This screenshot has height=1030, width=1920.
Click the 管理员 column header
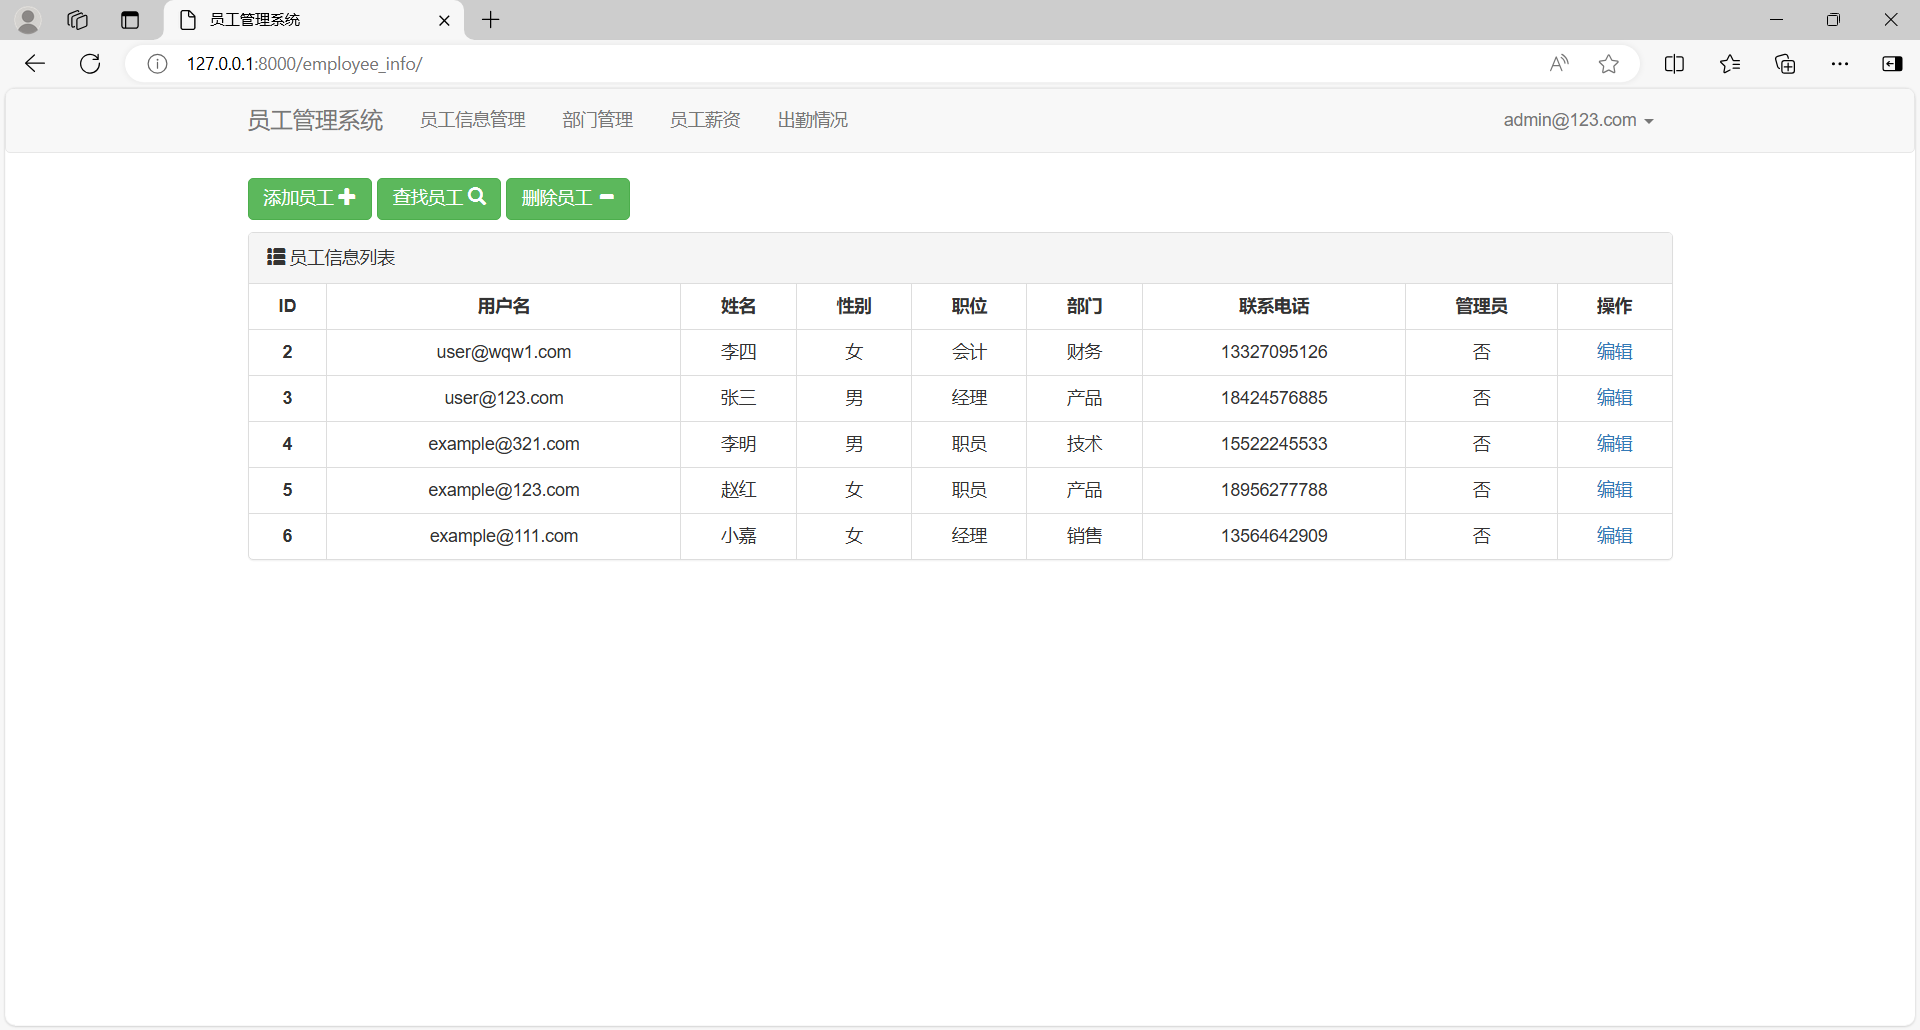tap(1481, 306)
